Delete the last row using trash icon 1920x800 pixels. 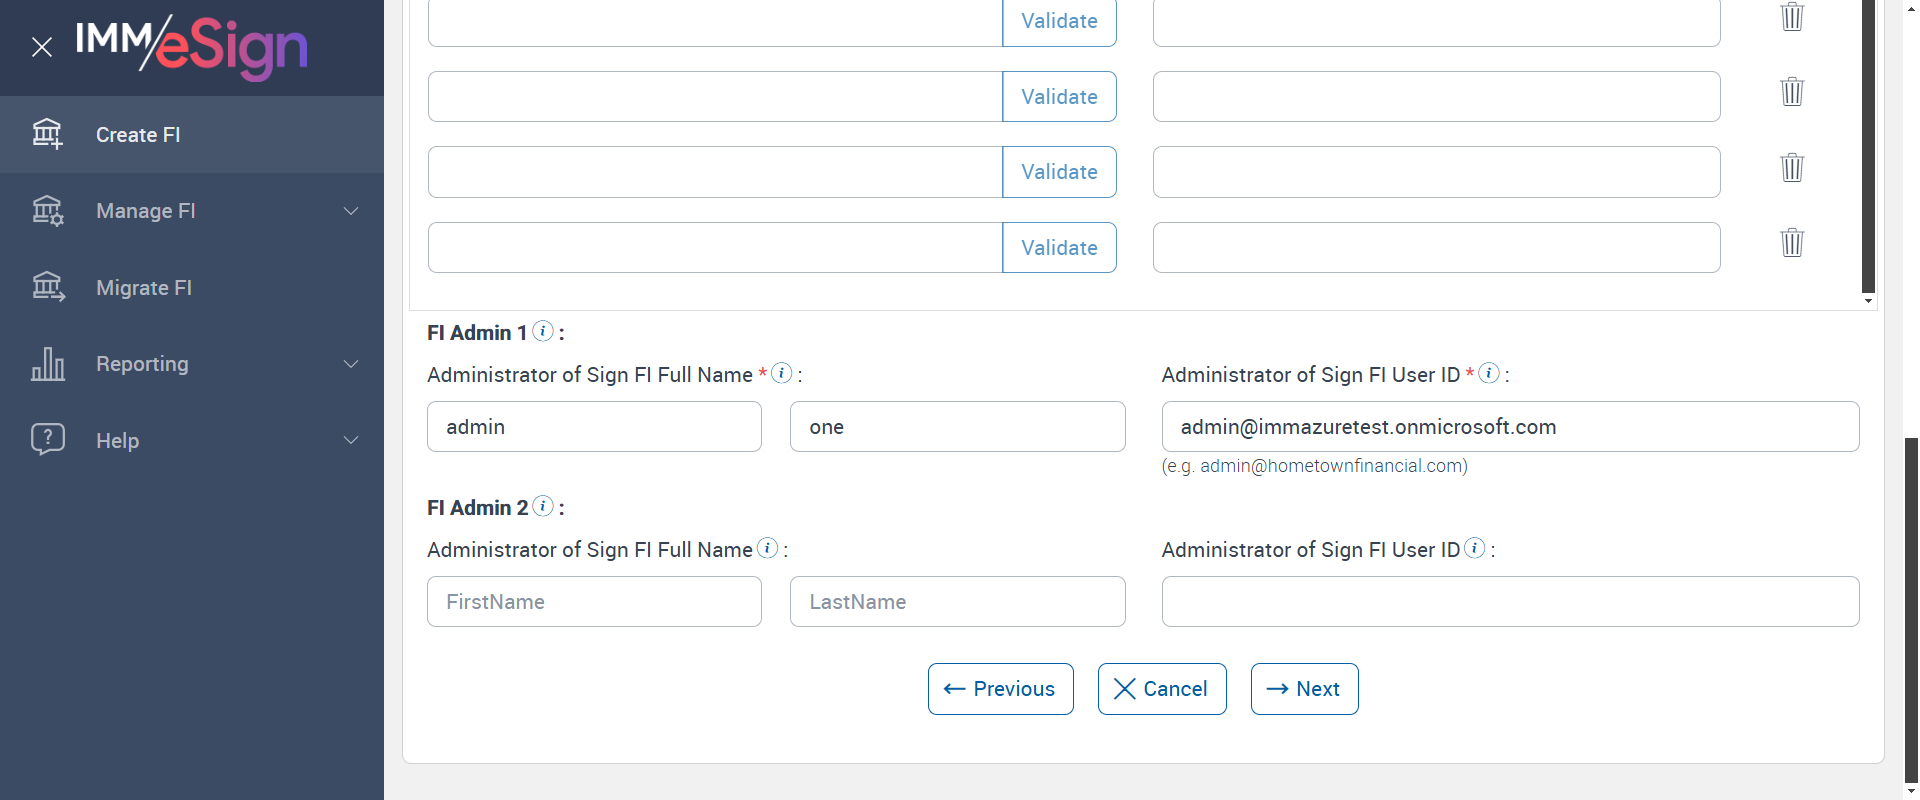1792,243
